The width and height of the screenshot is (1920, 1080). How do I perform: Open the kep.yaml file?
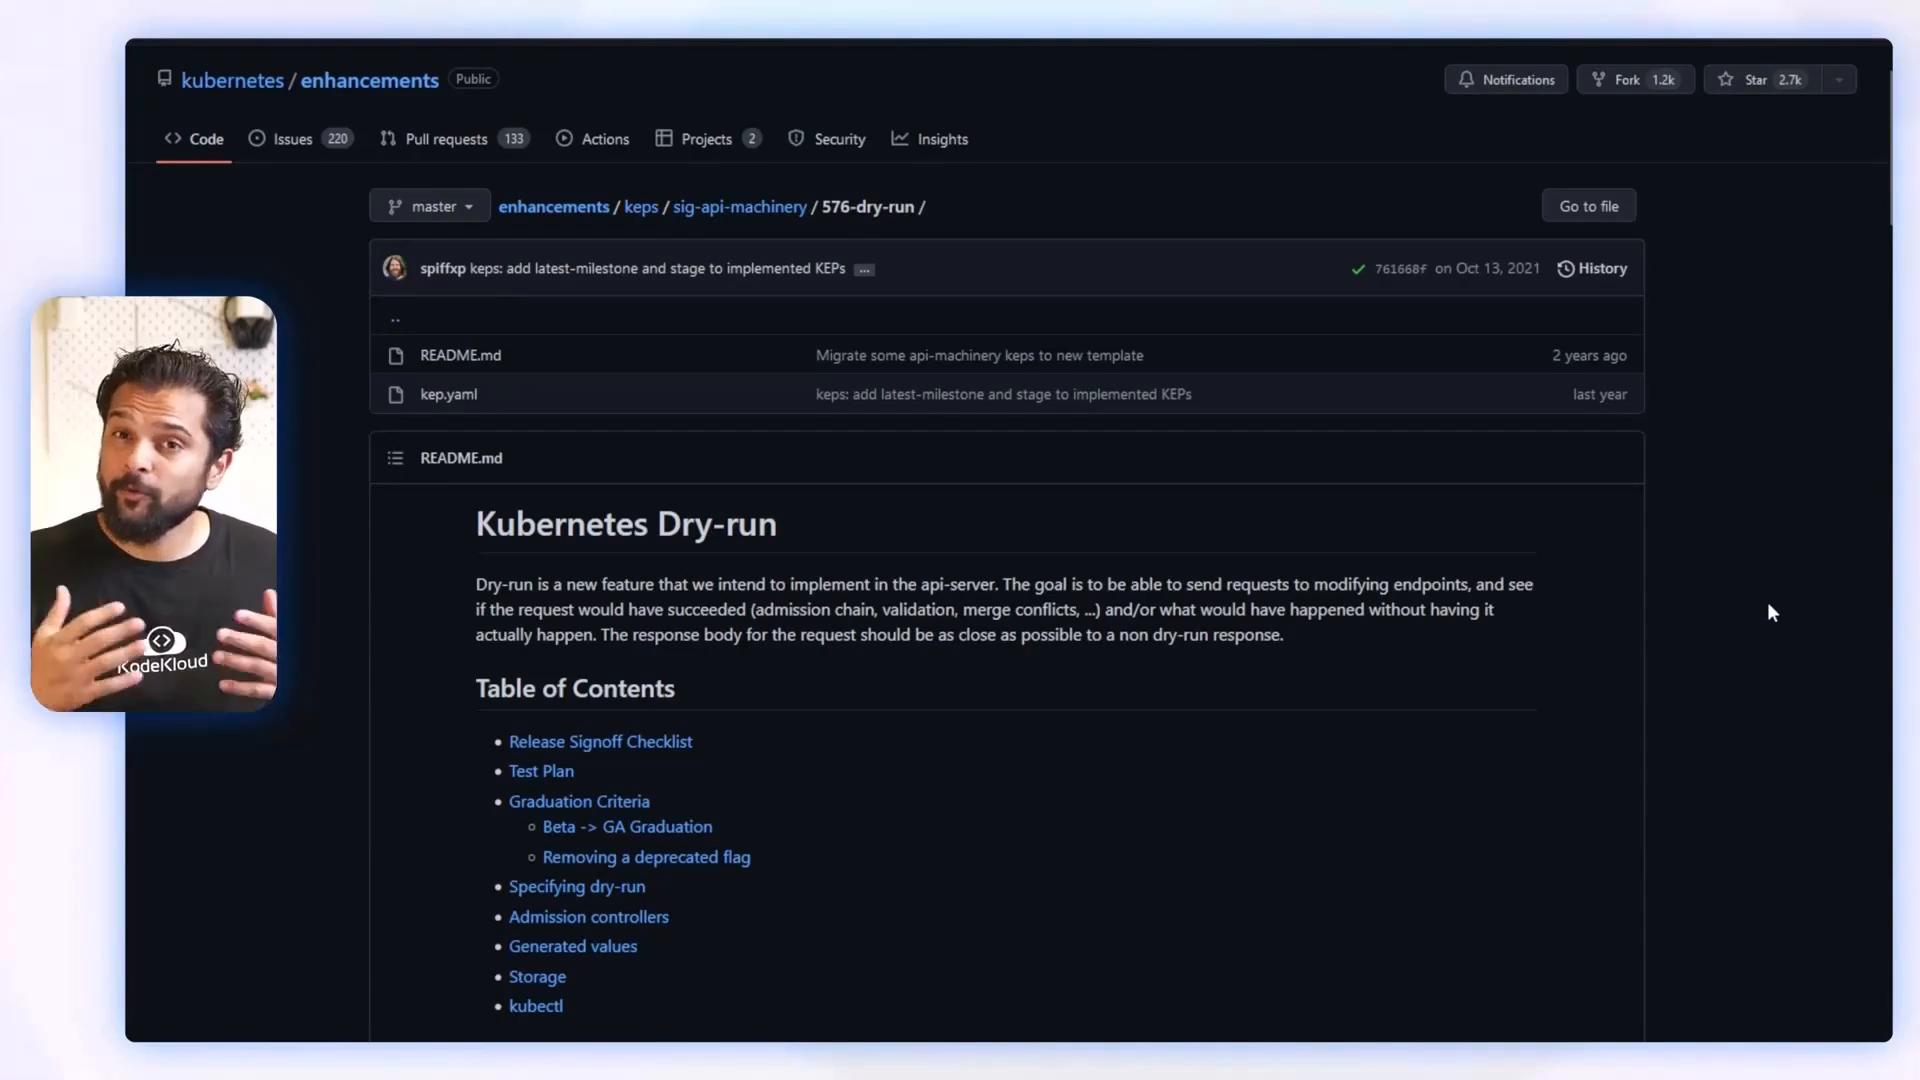tap(449, 395)
